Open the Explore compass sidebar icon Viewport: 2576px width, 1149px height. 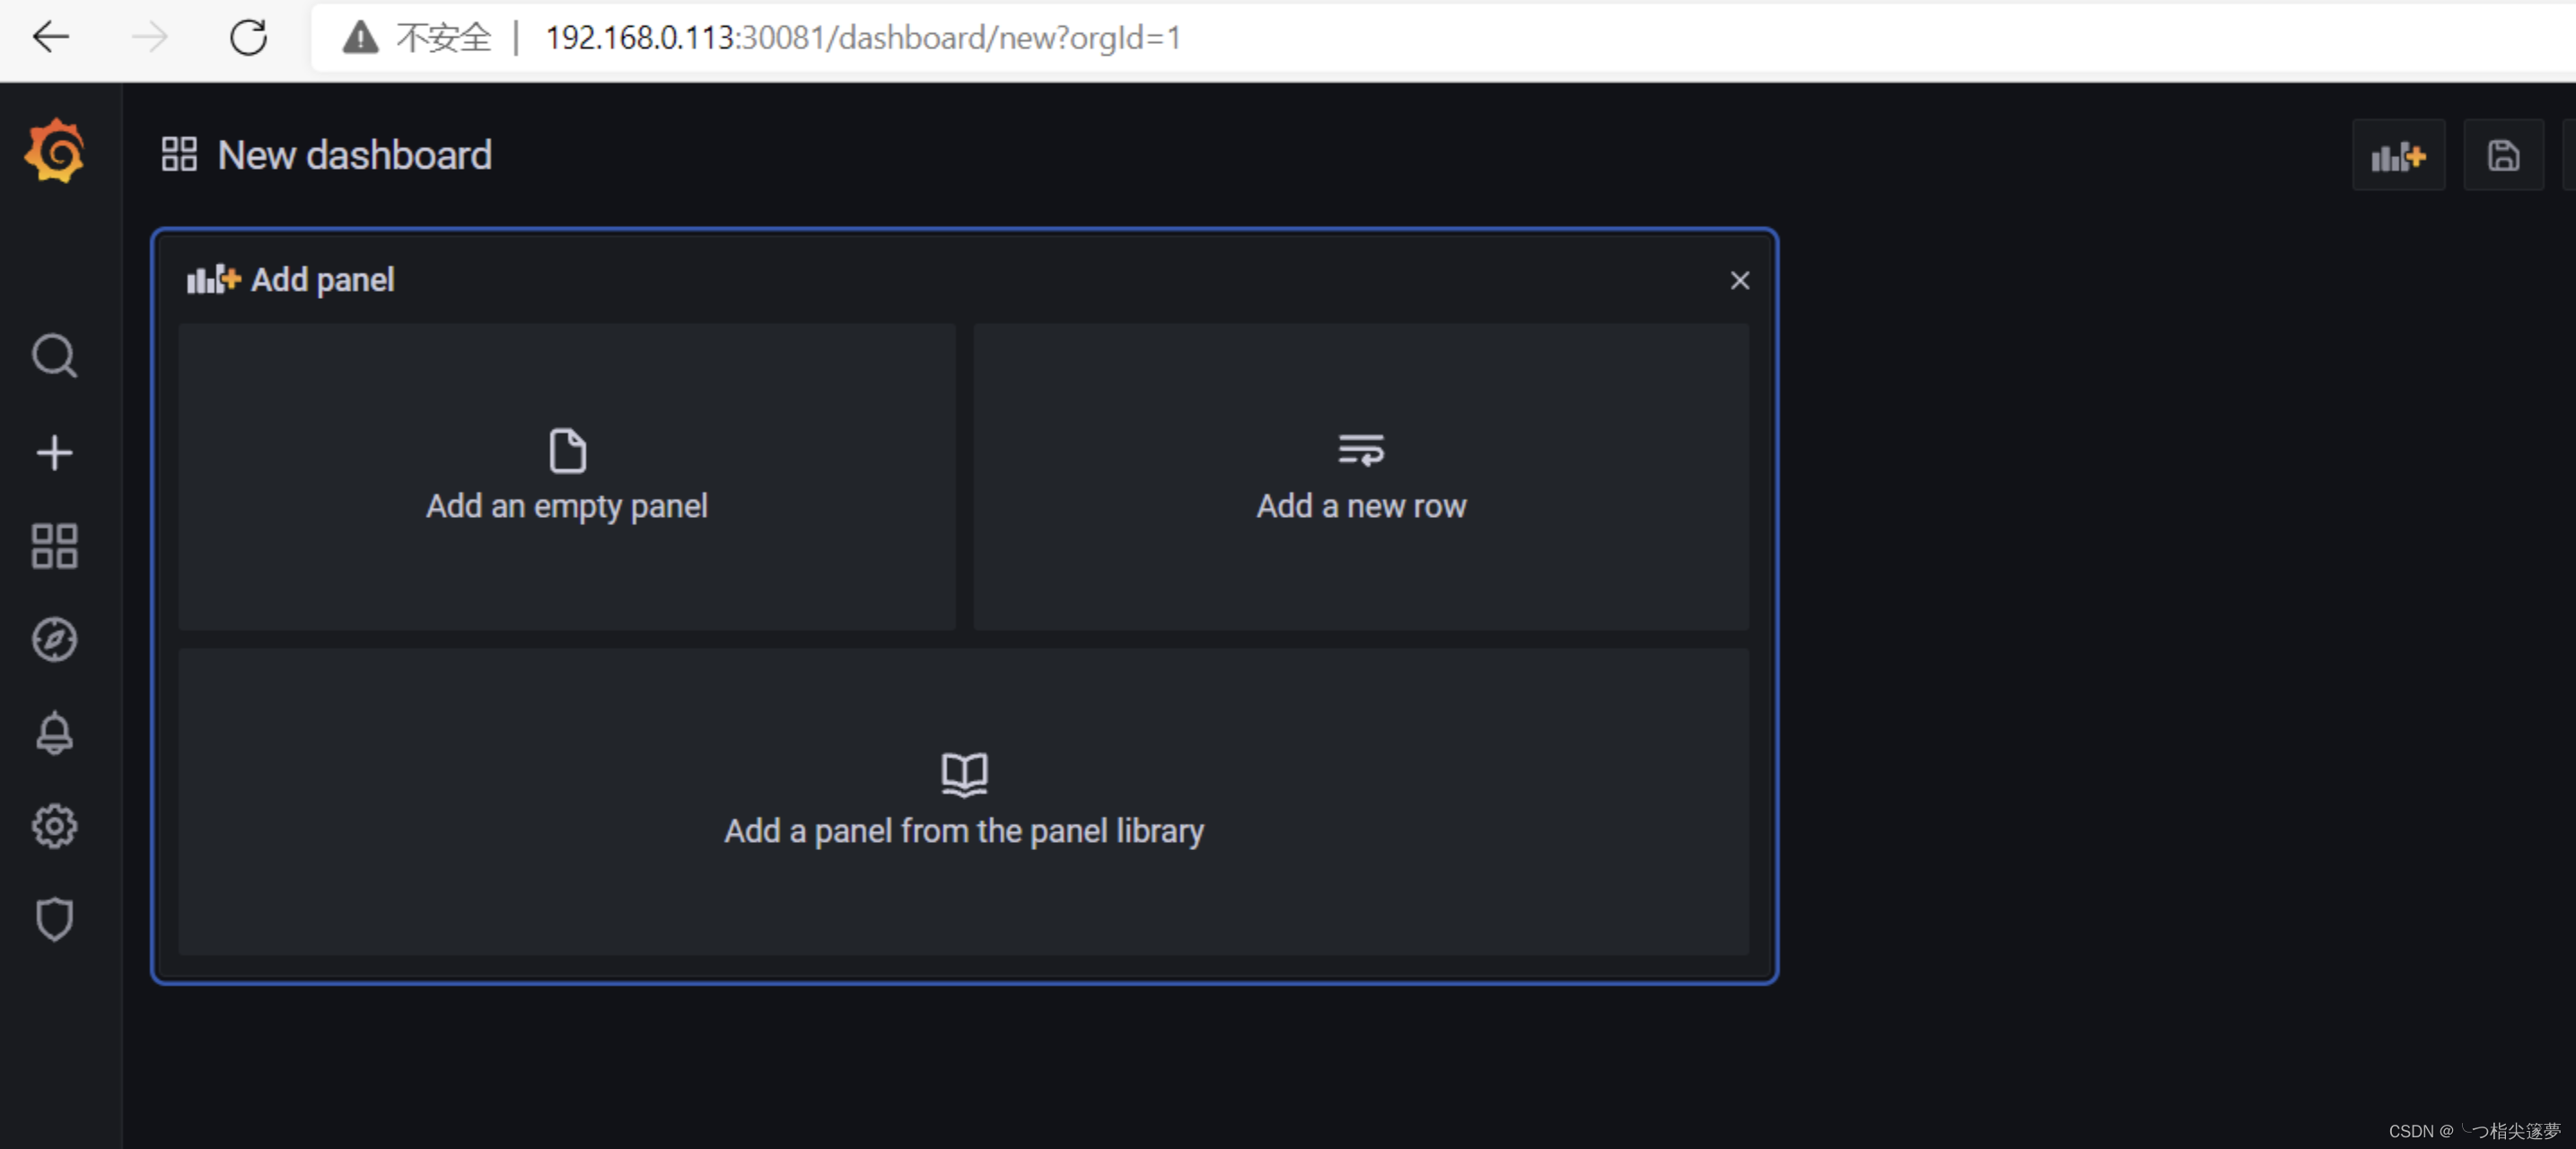point(55,640)
